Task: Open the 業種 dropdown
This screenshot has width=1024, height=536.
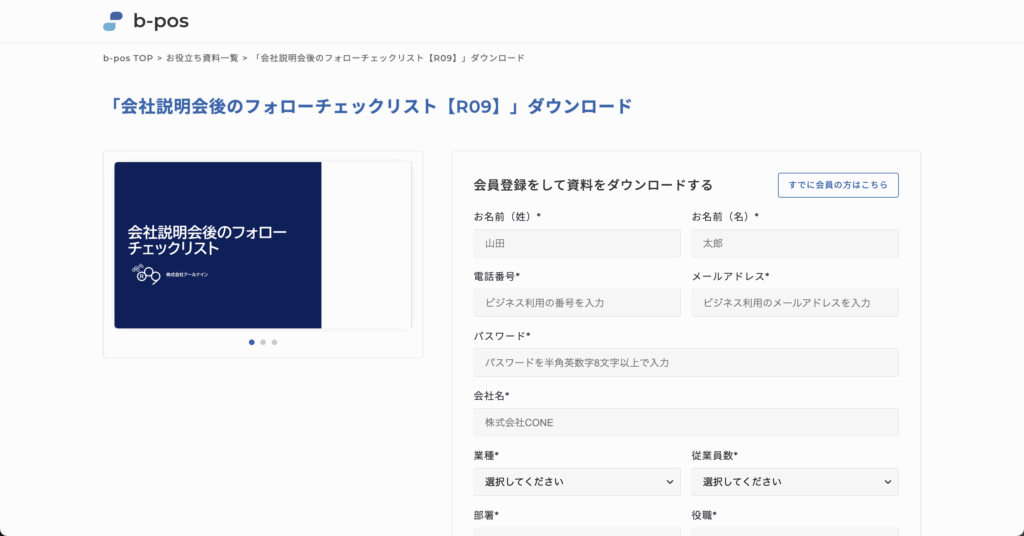Action: (577, 482)
